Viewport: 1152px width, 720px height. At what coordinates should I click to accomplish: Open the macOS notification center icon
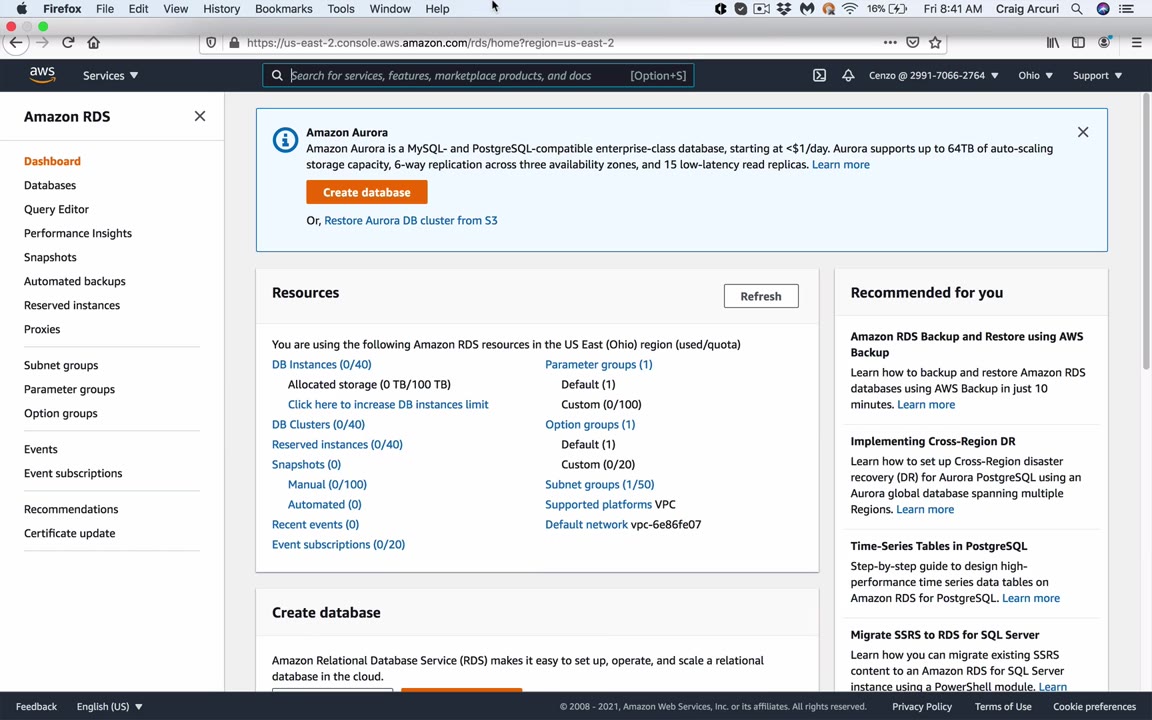tap(1126, 9)
